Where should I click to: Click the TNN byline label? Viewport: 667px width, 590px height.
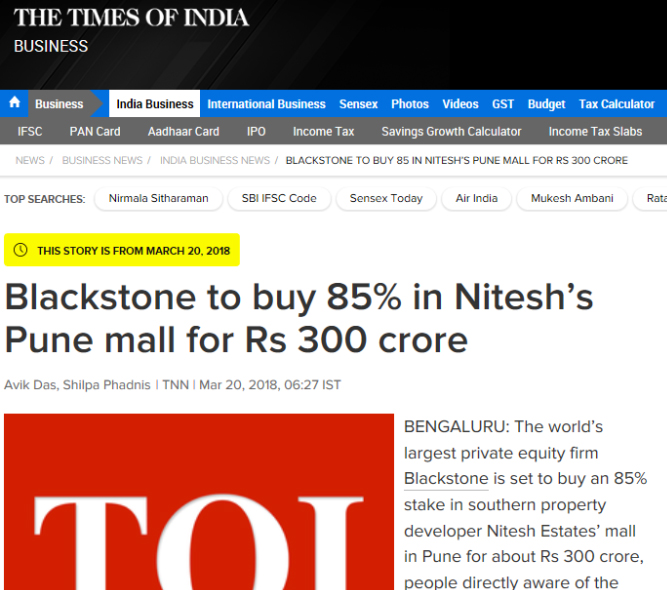point(175,385)
